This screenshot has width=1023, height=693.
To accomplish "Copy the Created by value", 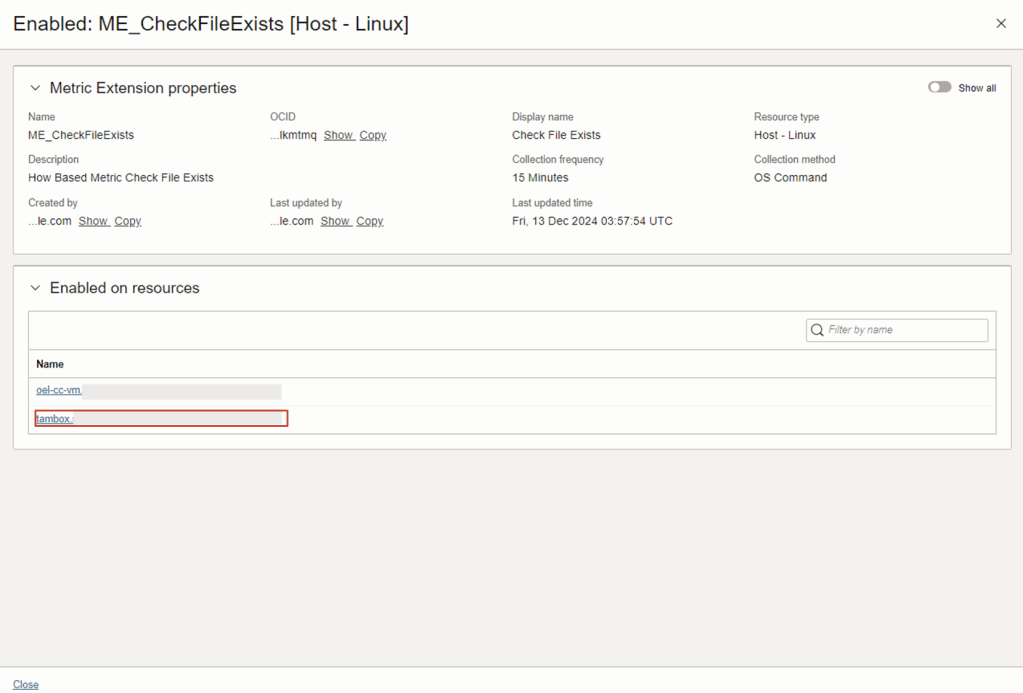I will tap(128, 221).
